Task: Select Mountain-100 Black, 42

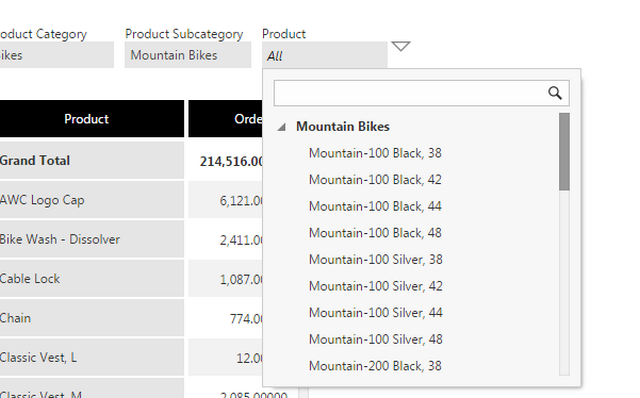Action: [375, 180]
